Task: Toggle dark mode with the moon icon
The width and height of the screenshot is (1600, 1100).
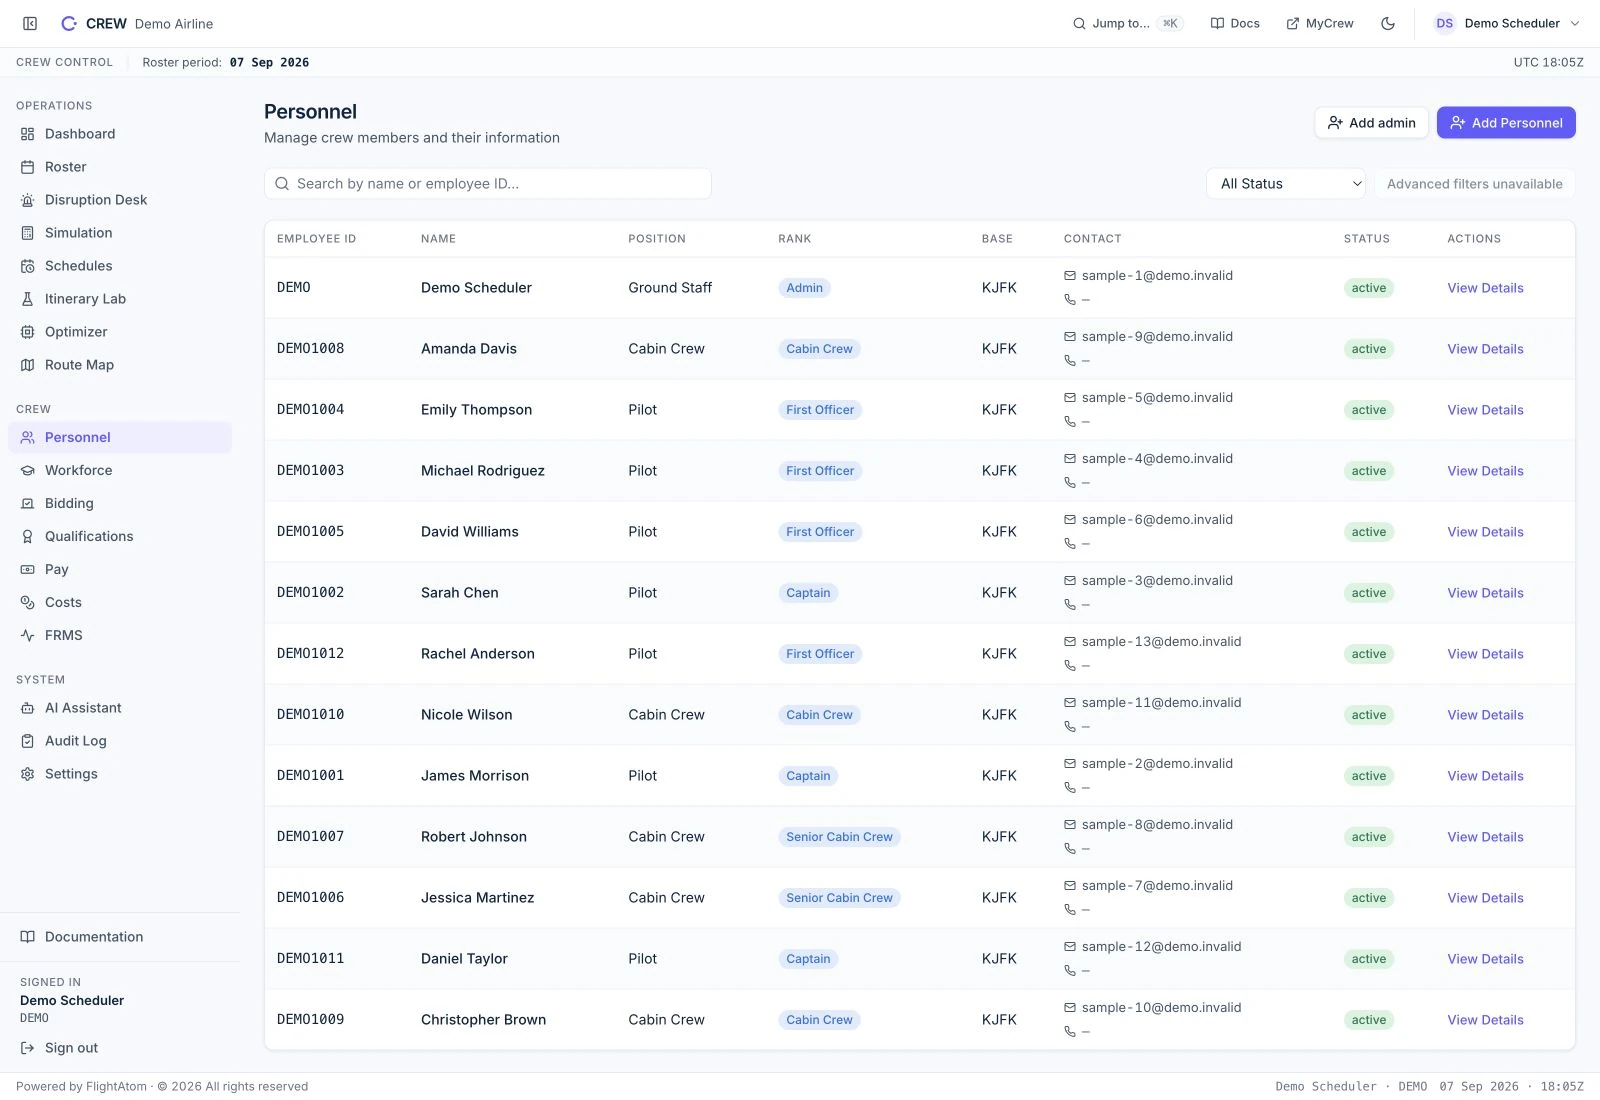Action: tap(1388, 23)
